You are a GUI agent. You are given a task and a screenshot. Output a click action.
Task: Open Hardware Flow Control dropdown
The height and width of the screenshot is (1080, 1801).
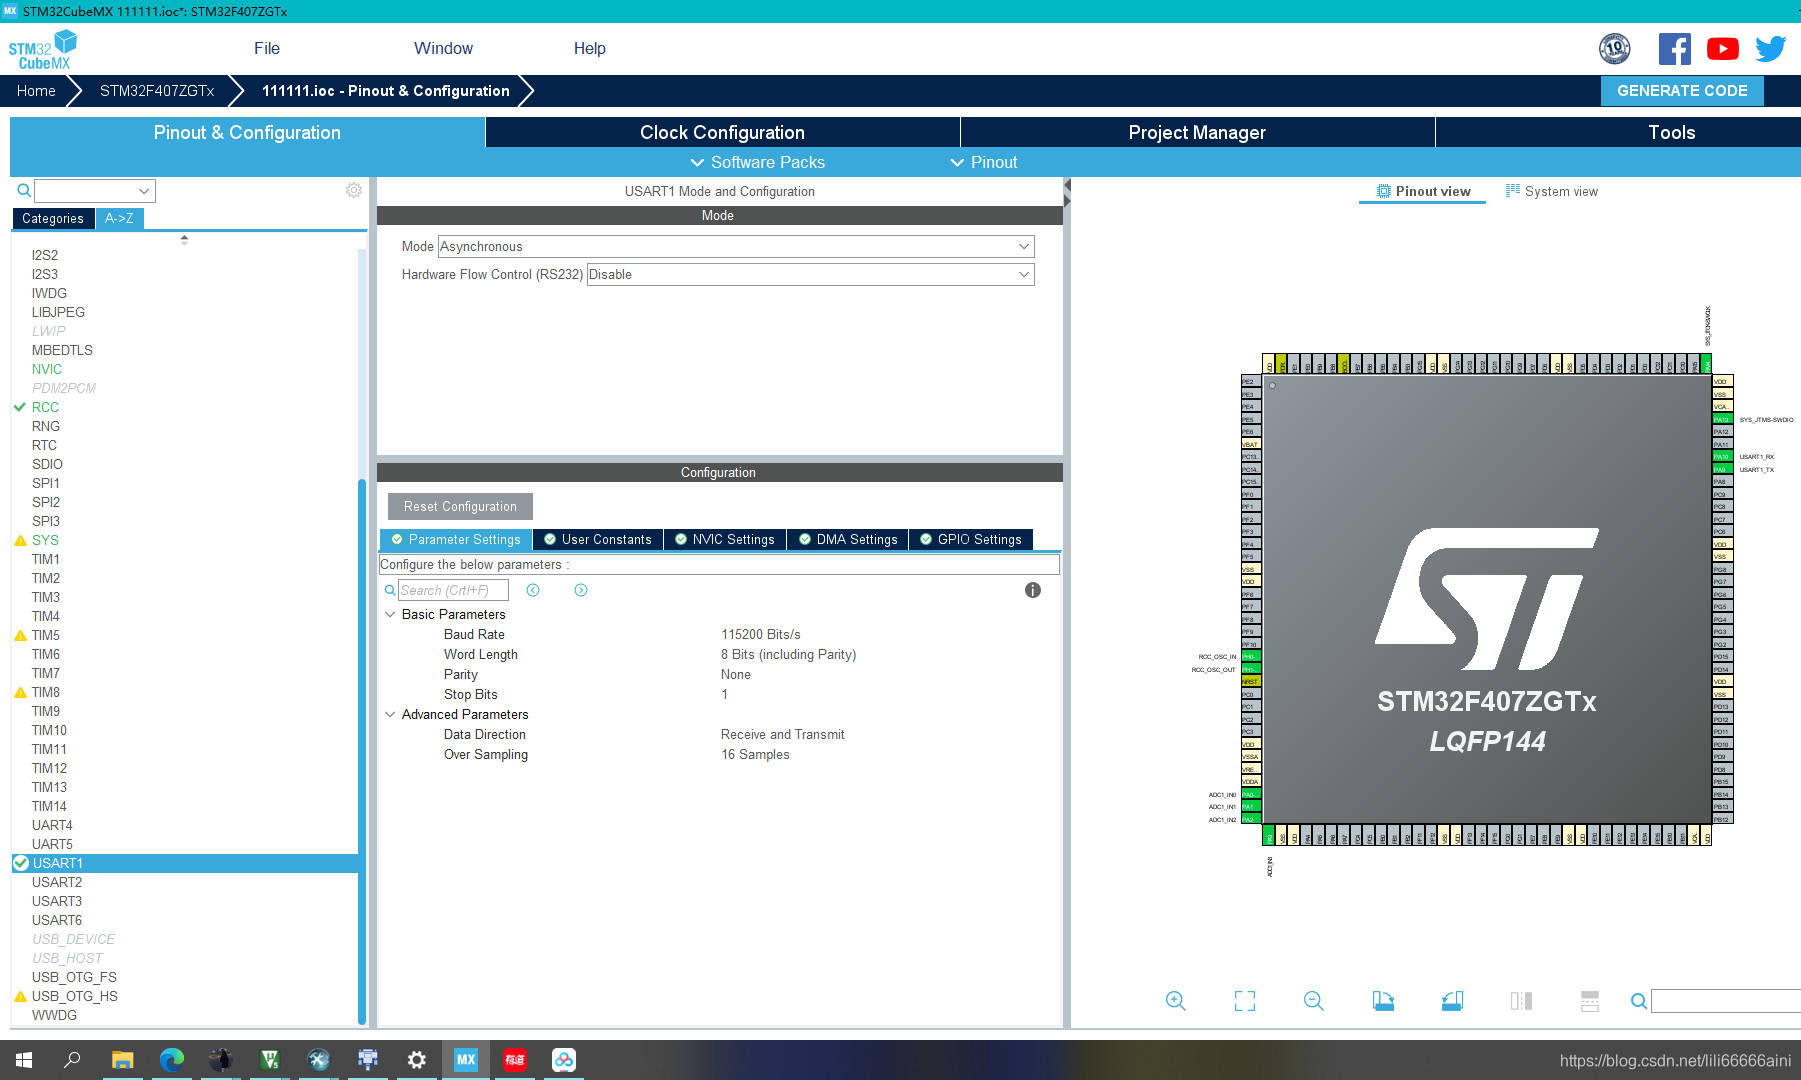click(810, 274)
